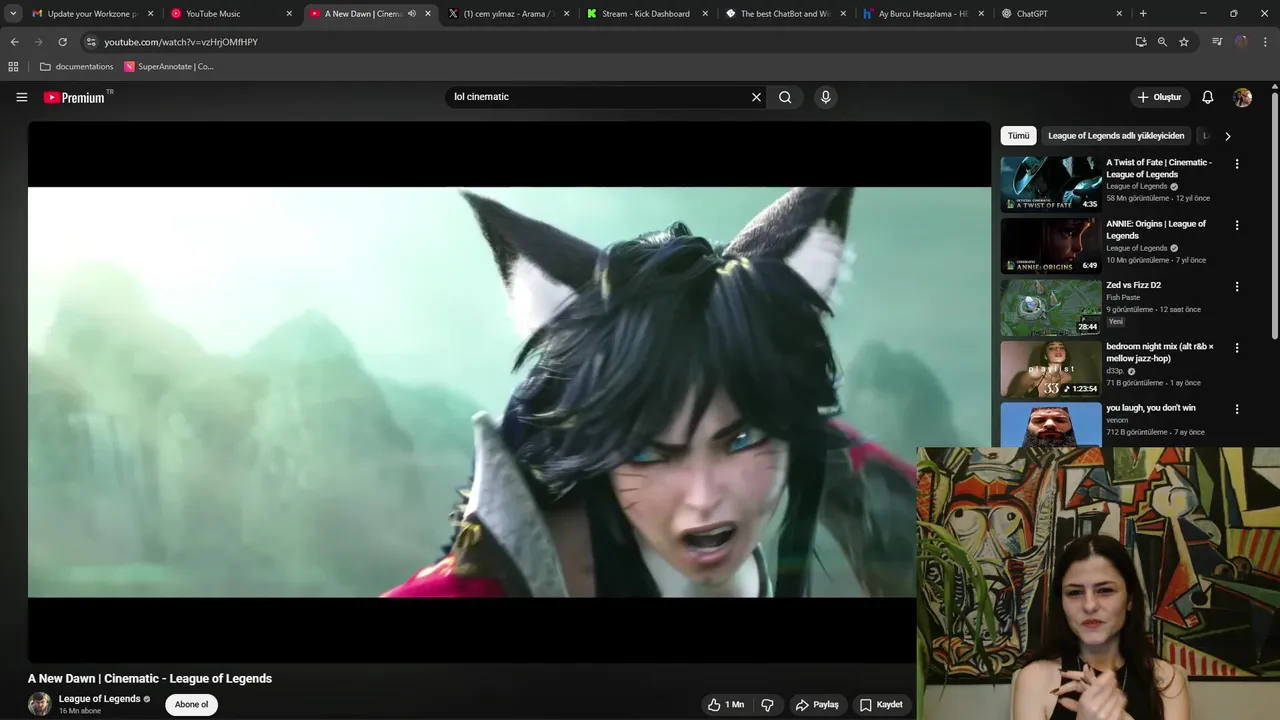Open the apps grid in bookmarks bar

13,67
